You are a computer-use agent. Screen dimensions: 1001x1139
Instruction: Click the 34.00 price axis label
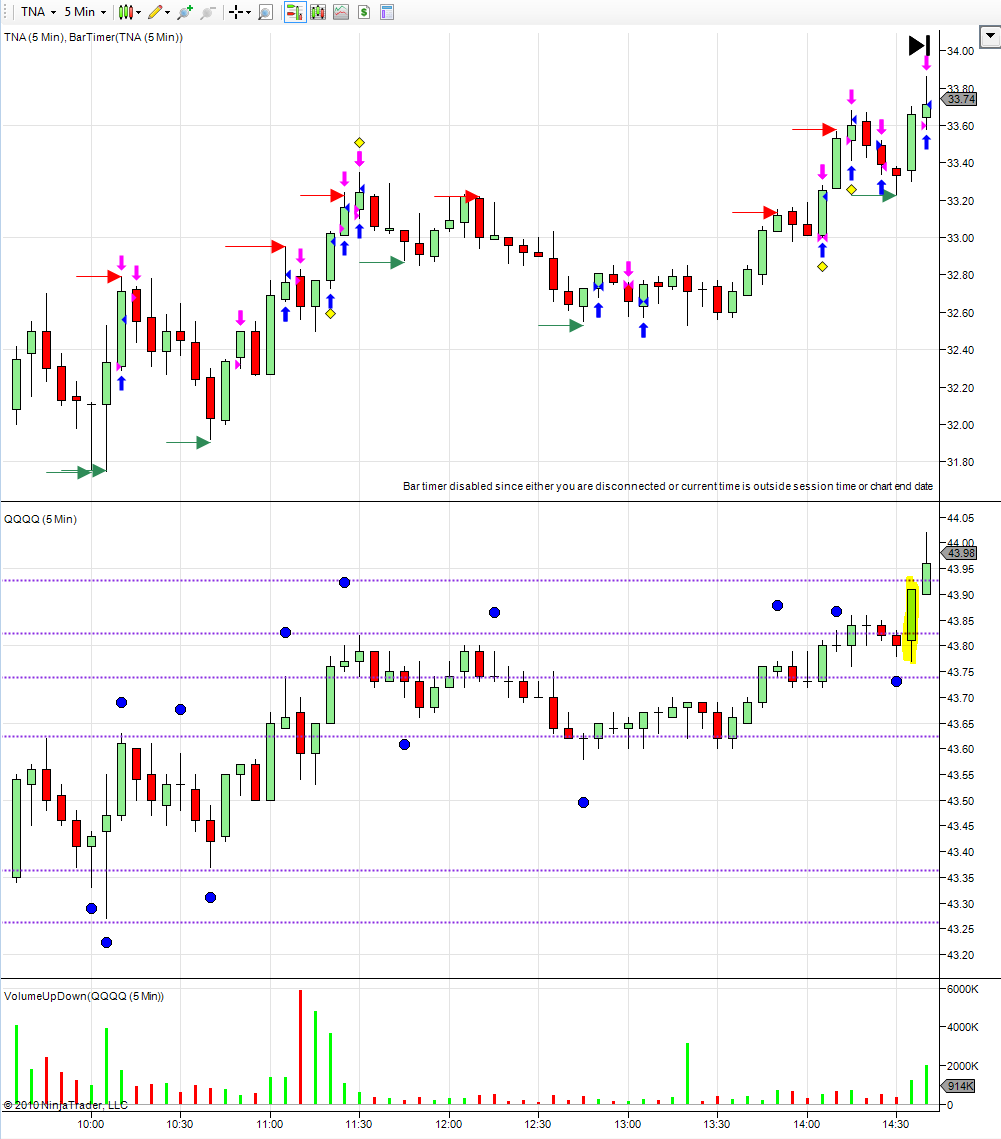pos(960,51)
